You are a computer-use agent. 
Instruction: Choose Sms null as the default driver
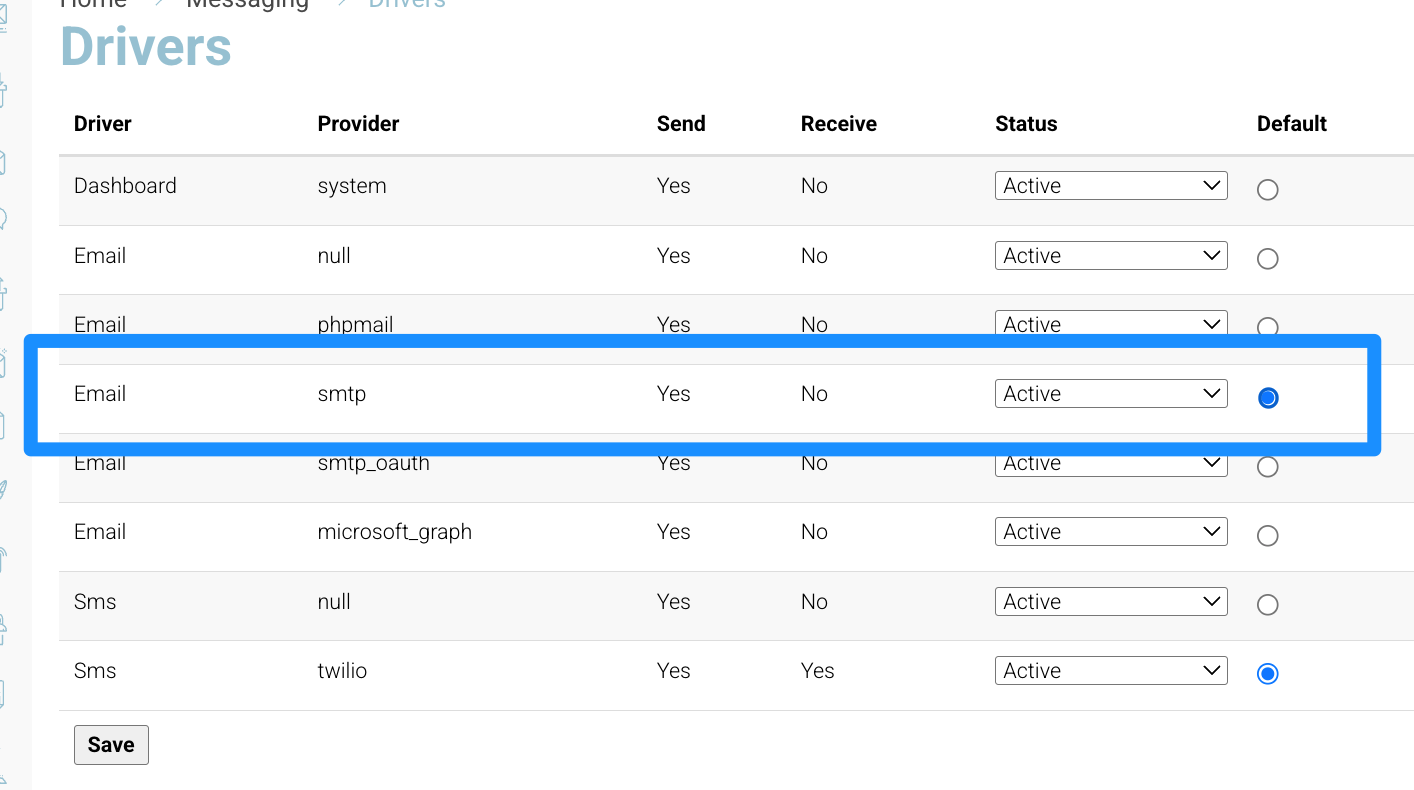pos(1267,605)
